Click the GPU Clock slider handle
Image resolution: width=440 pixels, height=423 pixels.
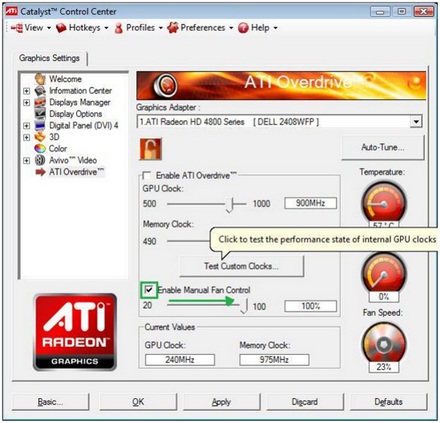pyautogui.click(x=230, y=205)
